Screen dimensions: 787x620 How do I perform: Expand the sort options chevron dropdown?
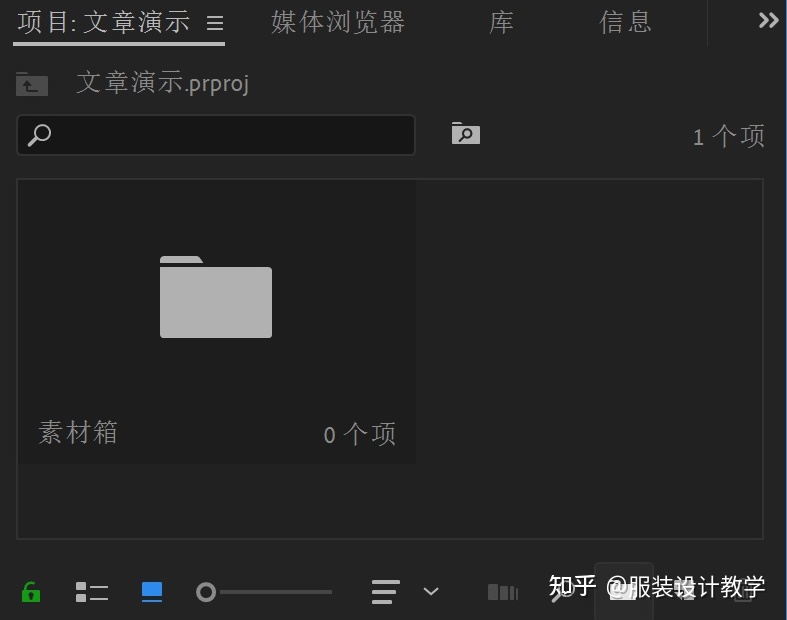(431, 592)
